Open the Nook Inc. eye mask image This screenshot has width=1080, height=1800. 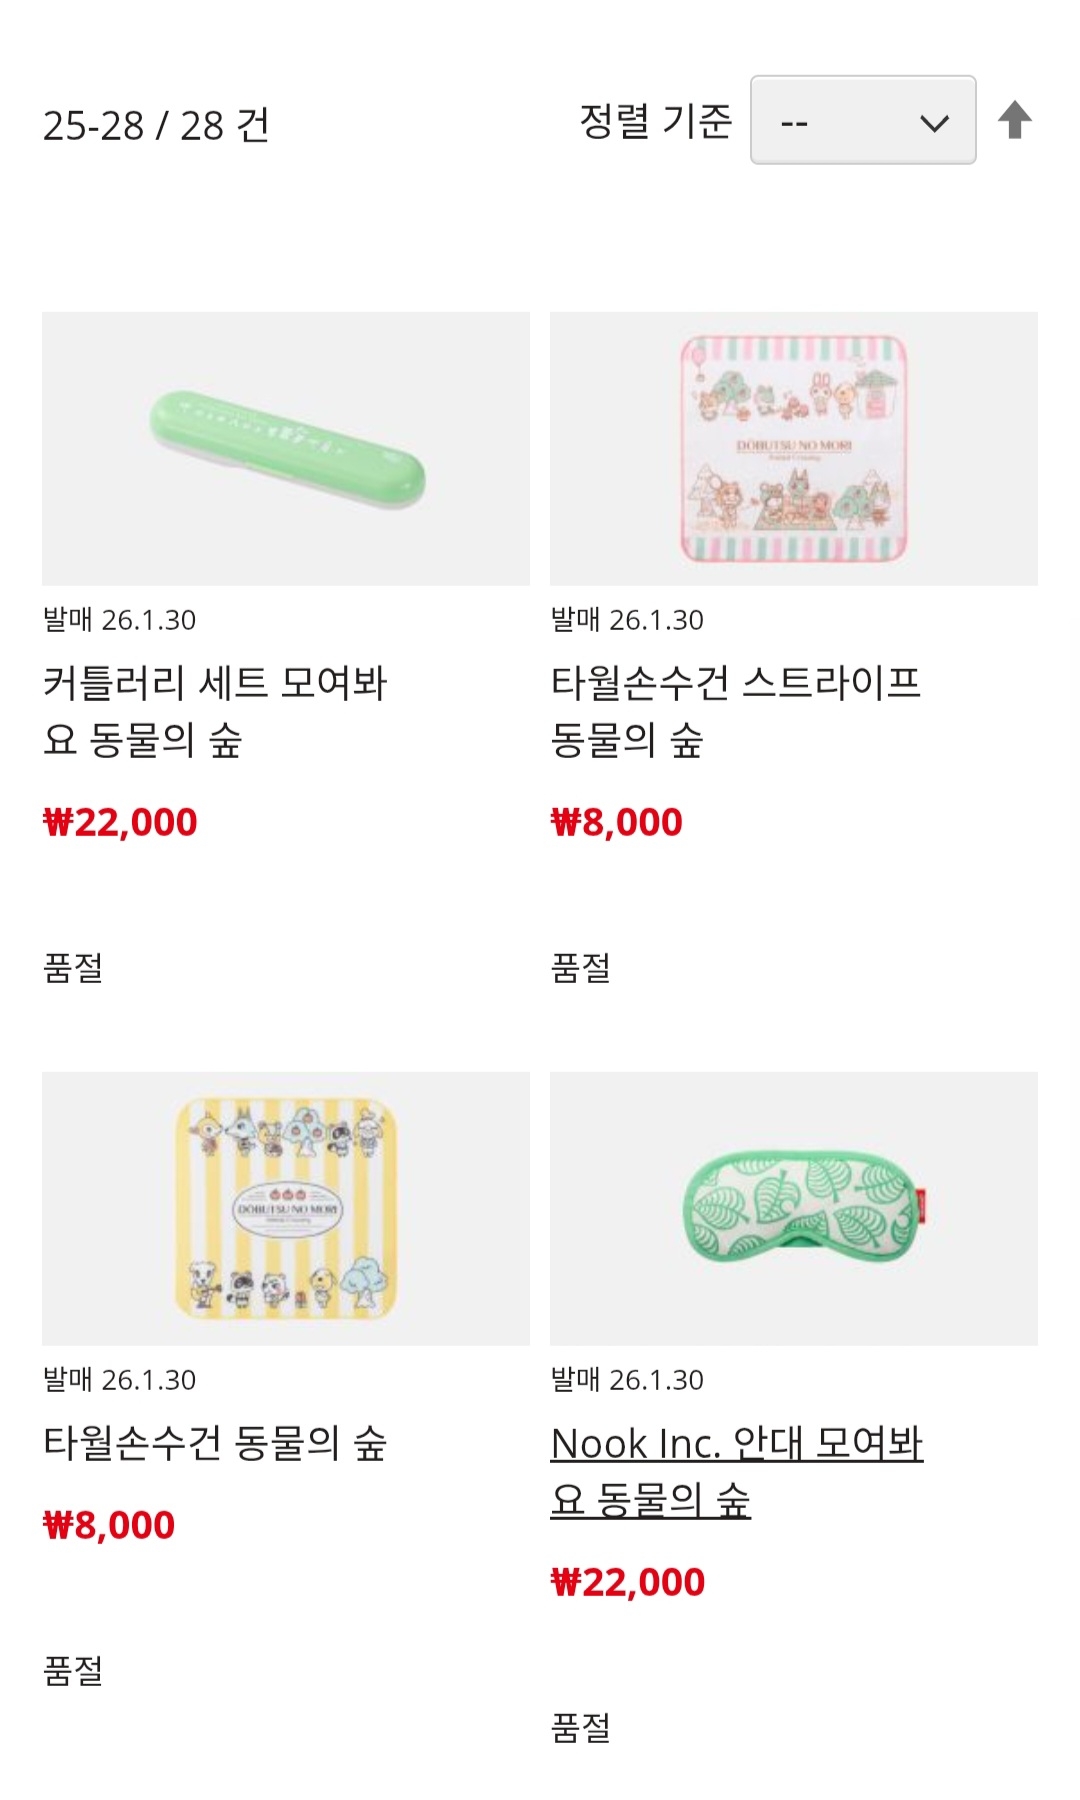[x=794, y=1208]
